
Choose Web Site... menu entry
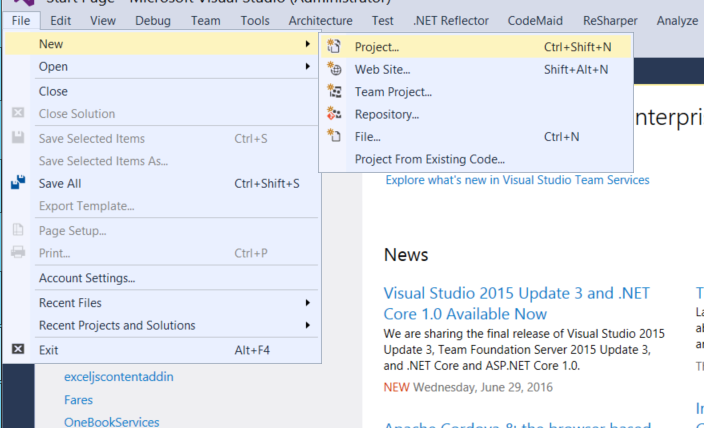pos(476,69)
